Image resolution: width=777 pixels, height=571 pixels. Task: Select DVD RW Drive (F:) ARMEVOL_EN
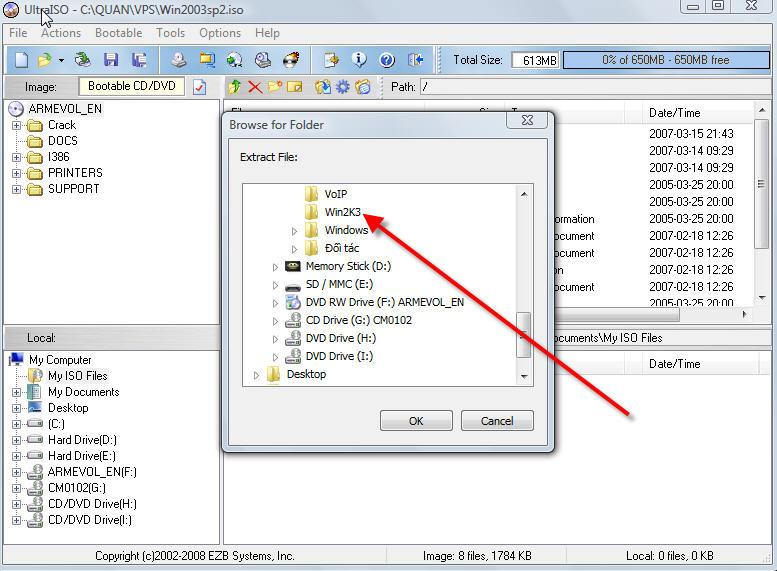coord(385,302)
